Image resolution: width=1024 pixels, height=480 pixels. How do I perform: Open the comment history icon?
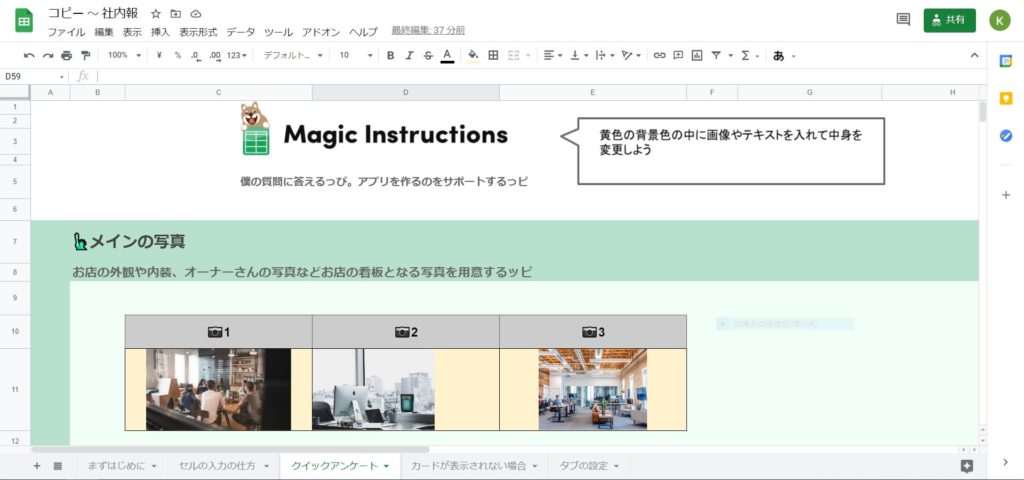click(903, 19)
